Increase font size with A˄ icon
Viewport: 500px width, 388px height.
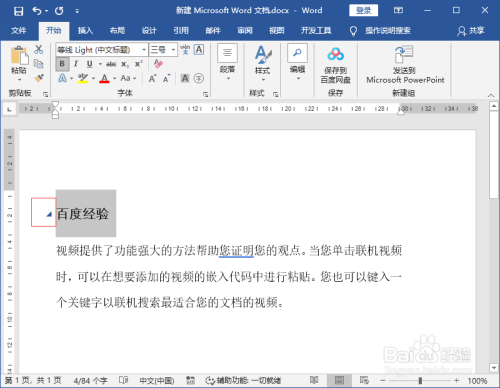click(152, 79)
